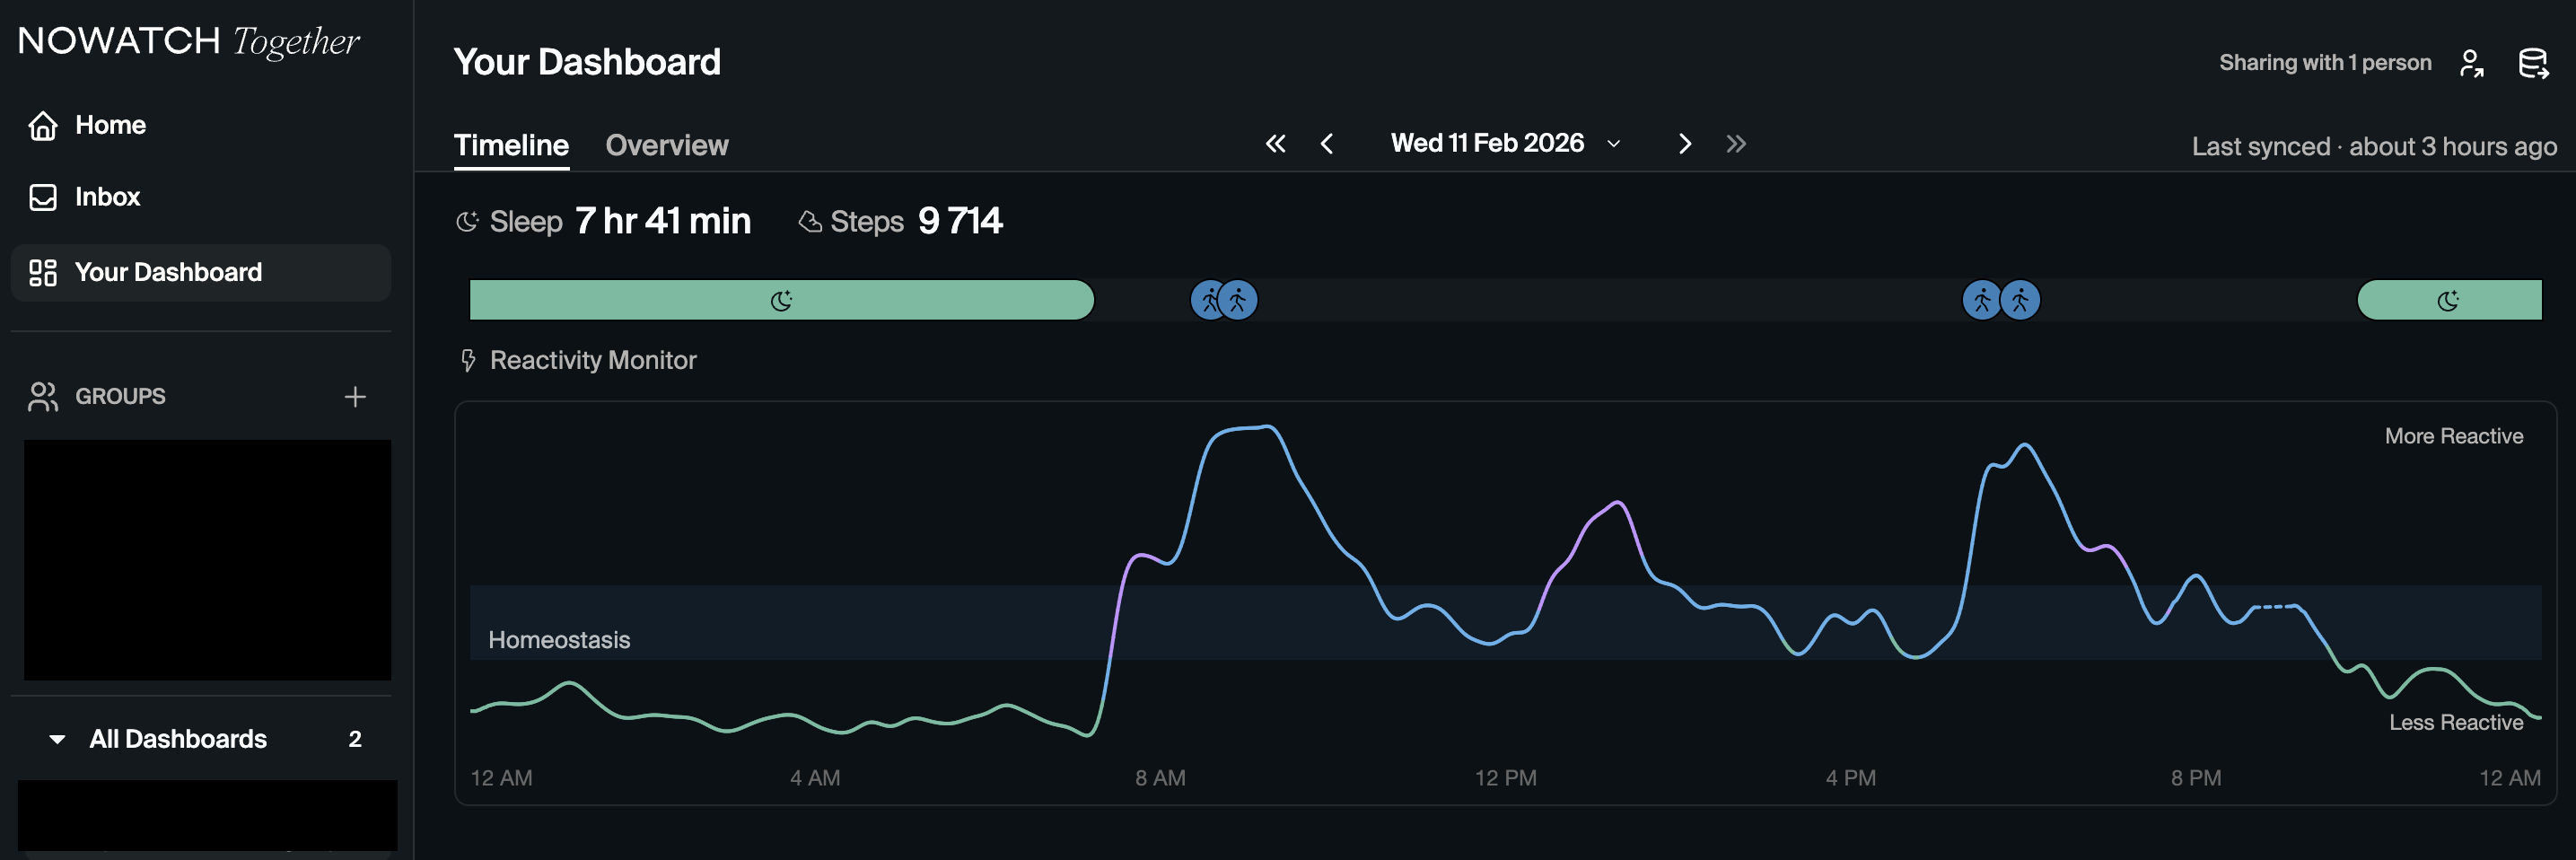
Task: Click second morning walking activity icon
Action: 1238,300
